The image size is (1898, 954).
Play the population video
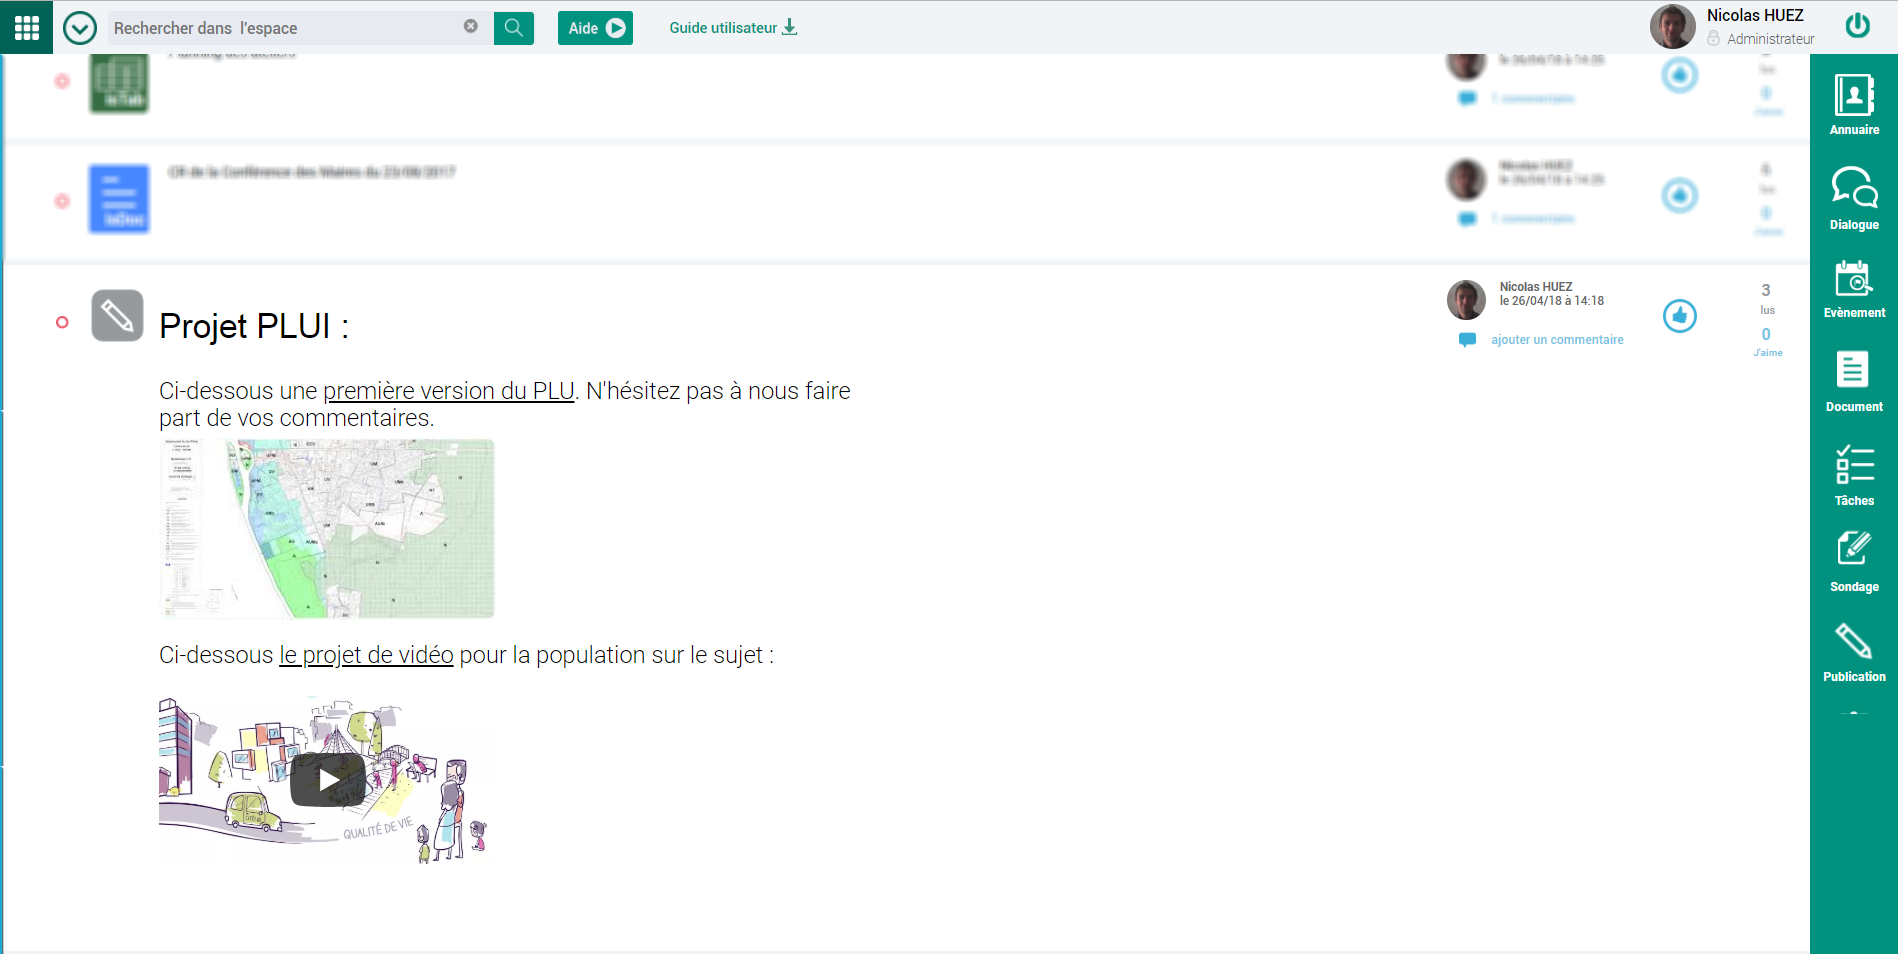point(327,780)
